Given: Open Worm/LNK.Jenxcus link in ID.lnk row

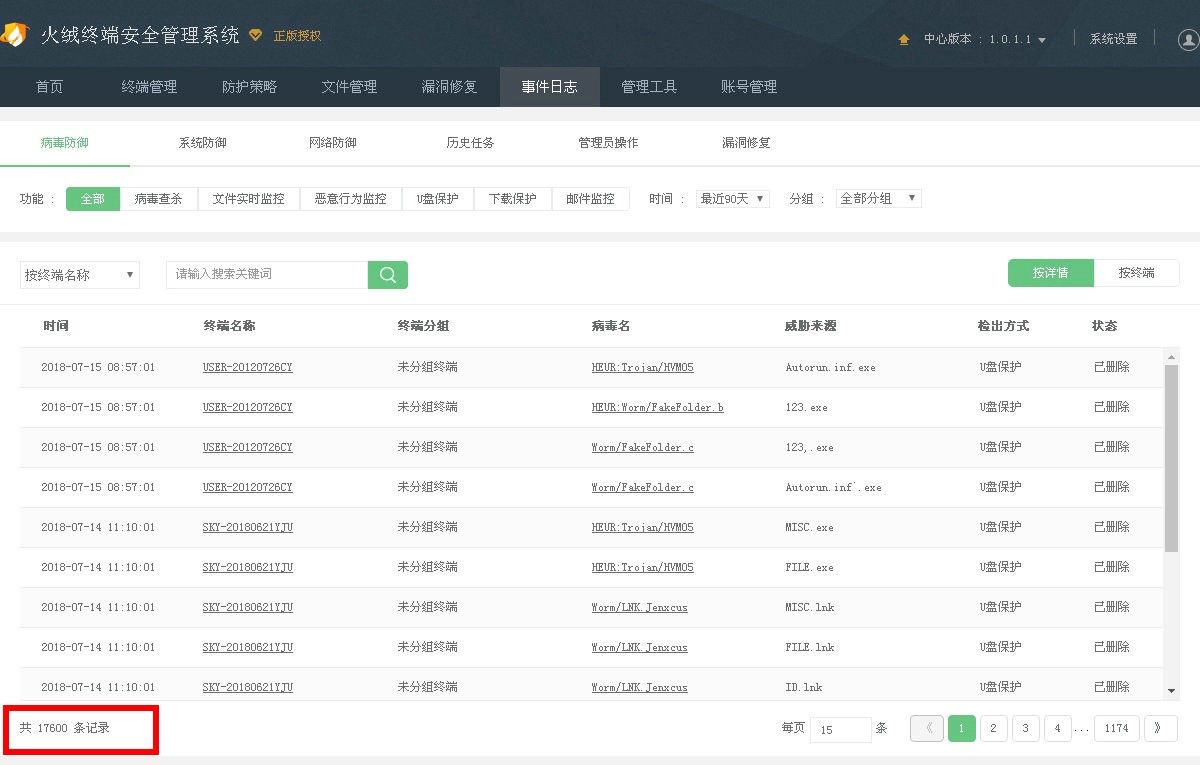Looking at the screenshot, I should [639, 688].
